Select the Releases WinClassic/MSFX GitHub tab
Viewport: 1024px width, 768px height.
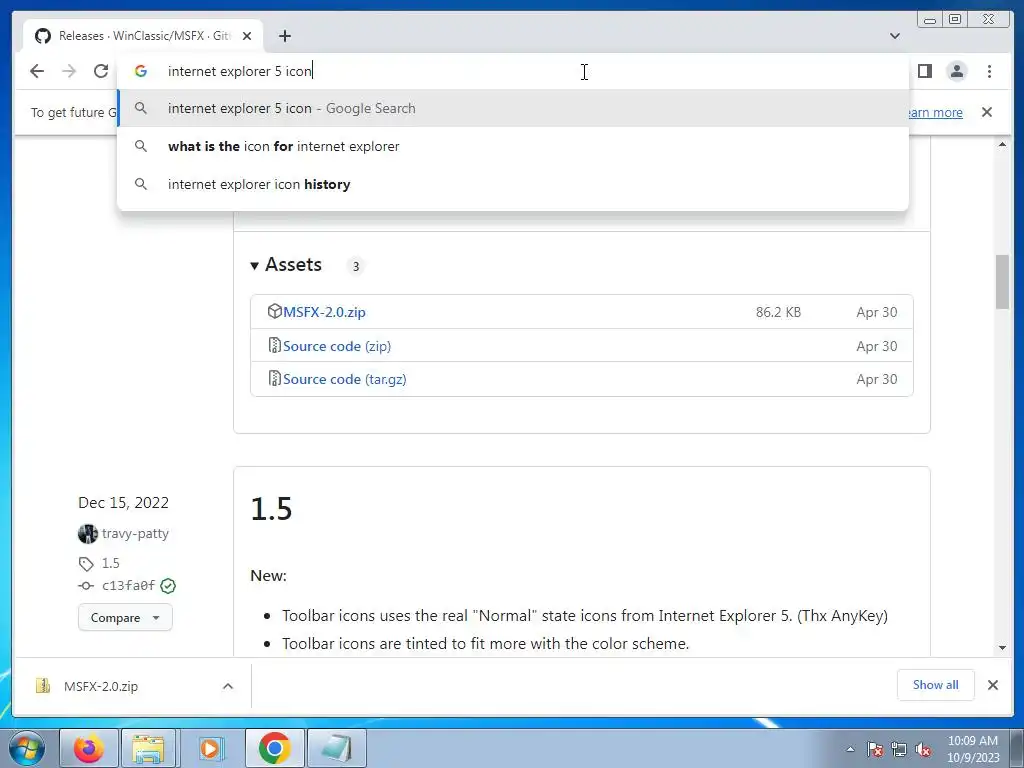click(143, 36)
